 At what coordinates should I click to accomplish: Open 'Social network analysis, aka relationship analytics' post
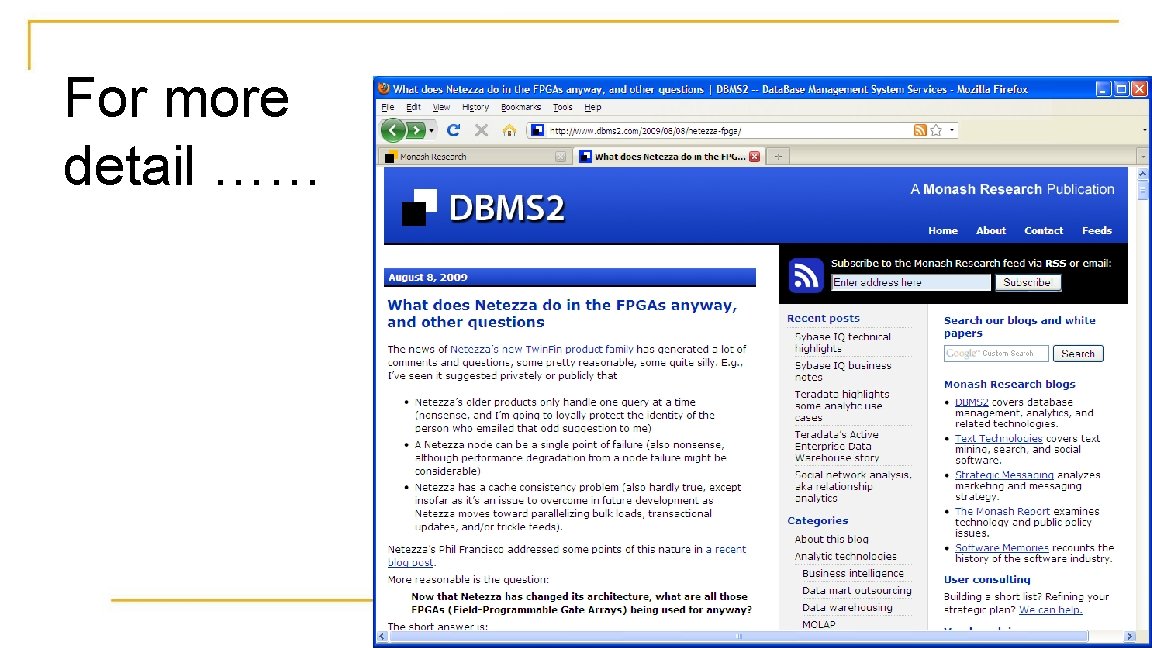coord(853,486)
